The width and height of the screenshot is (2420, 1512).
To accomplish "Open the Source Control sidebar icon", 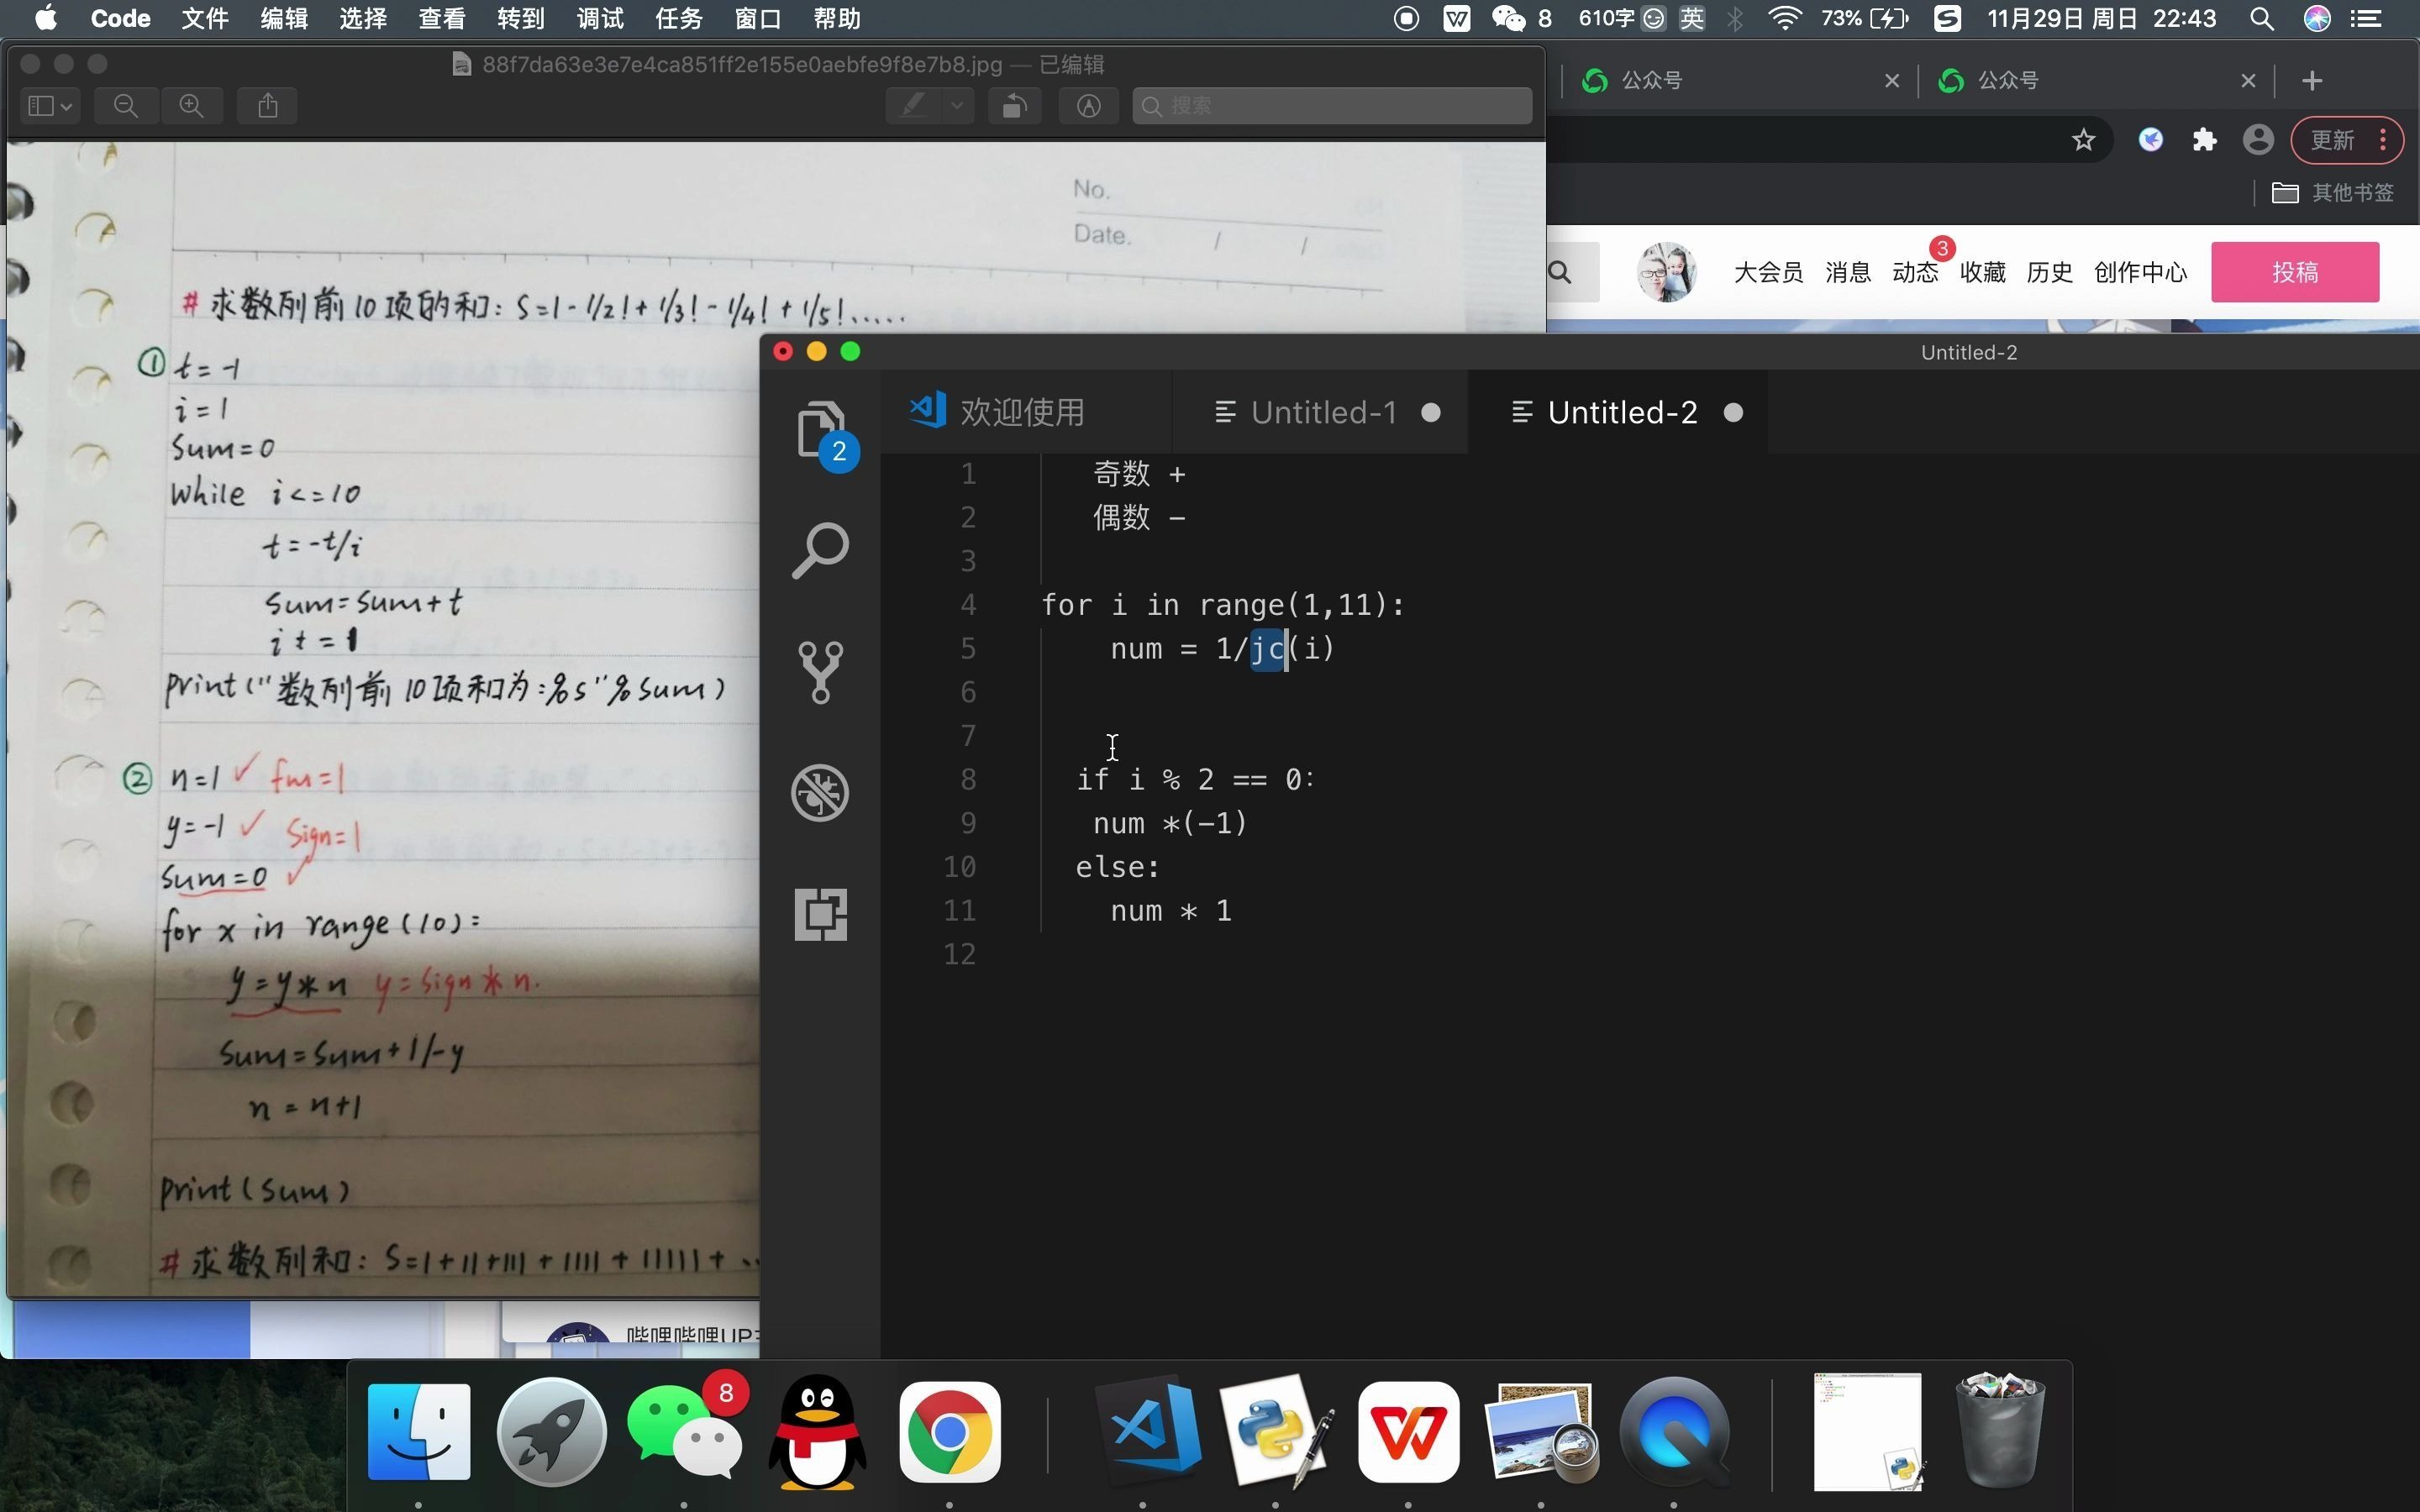I will 820,672.
